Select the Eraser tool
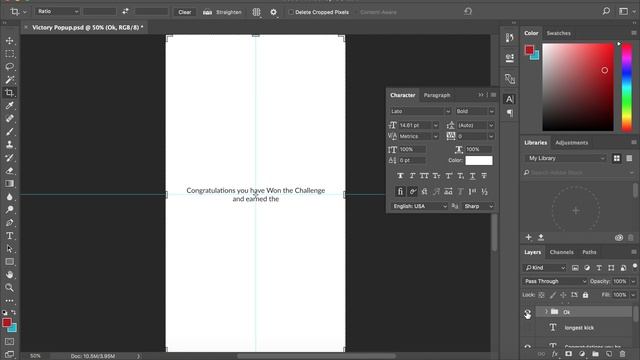This screenshot has width=640, height=360. pos(9,171)
